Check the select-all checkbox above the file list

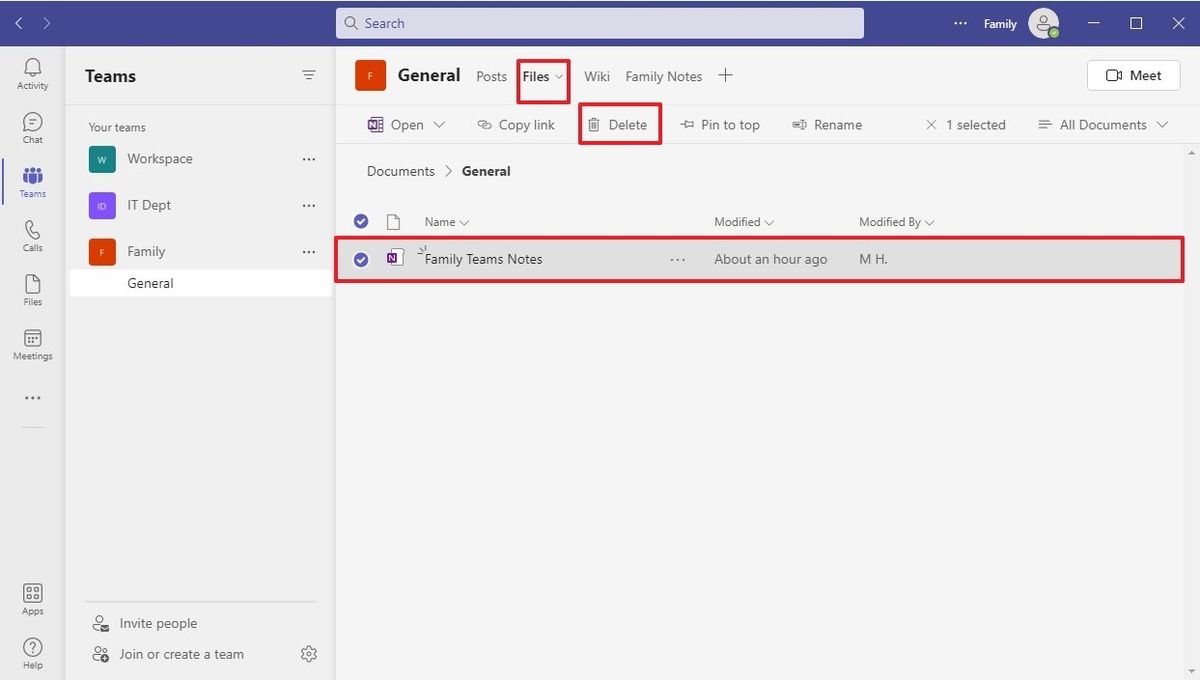coord(361,221)
